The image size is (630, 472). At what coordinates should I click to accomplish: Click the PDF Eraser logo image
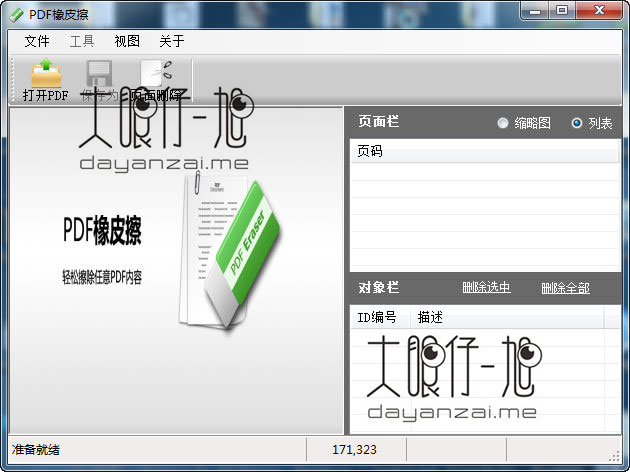pyautogui.click(x=230, y=252)
